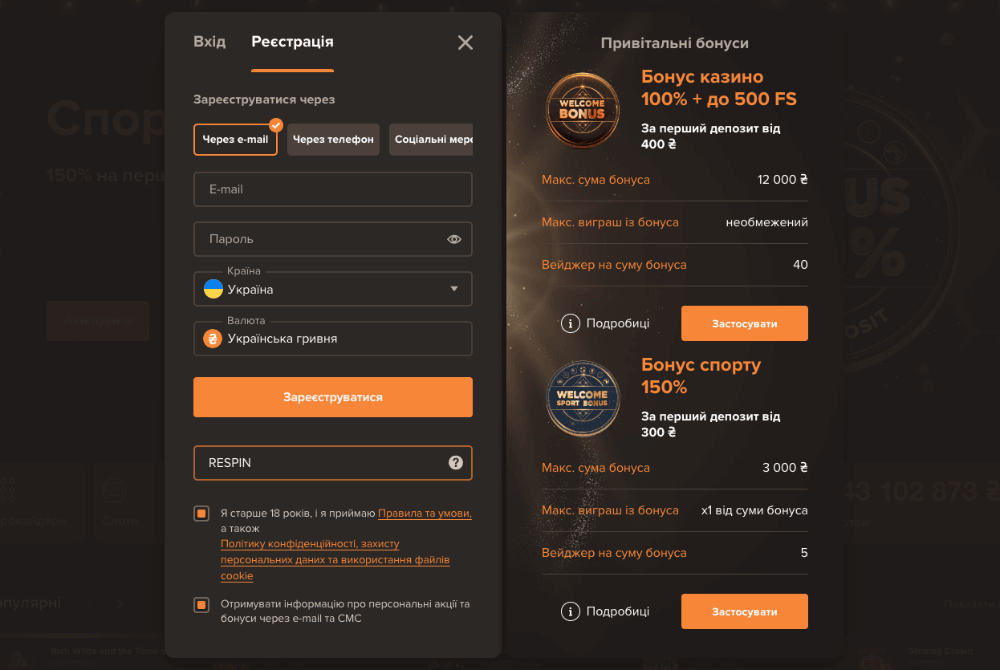
Task: Click into the E-mail input field
Action: [333, 189]
